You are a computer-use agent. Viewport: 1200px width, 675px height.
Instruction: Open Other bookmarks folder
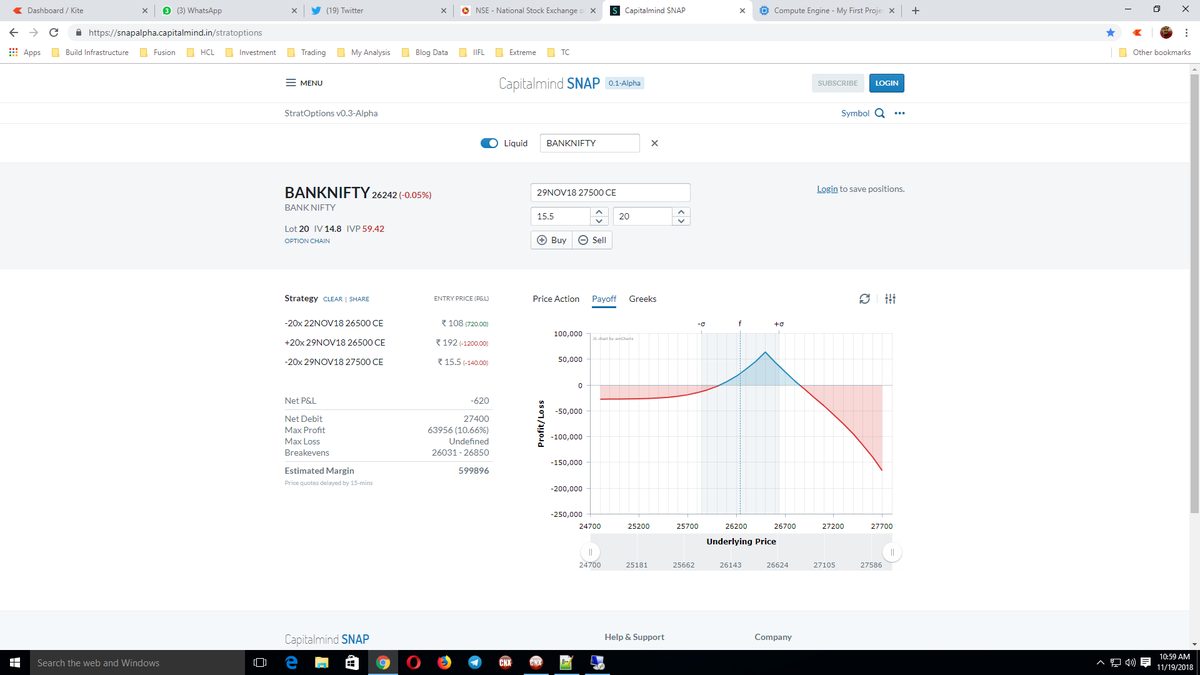click(x=1155, y=52)
